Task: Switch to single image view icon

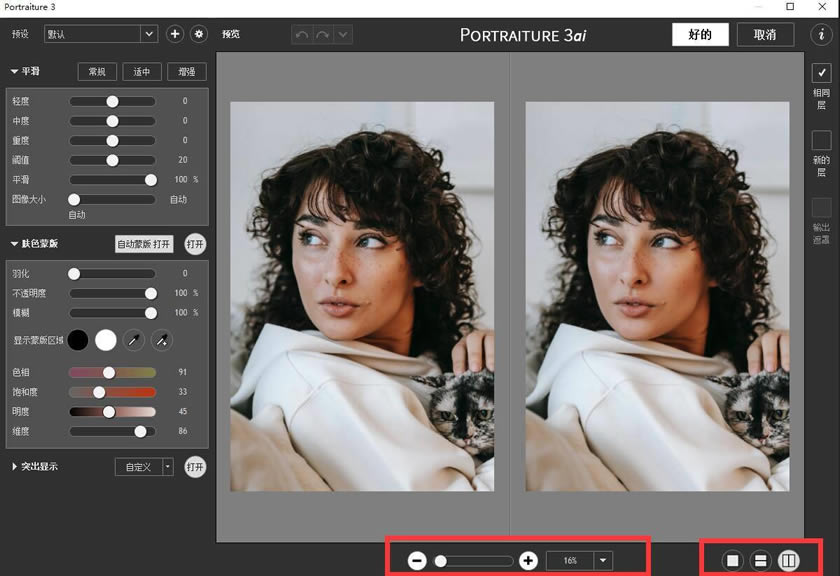Action: point(731,559)
